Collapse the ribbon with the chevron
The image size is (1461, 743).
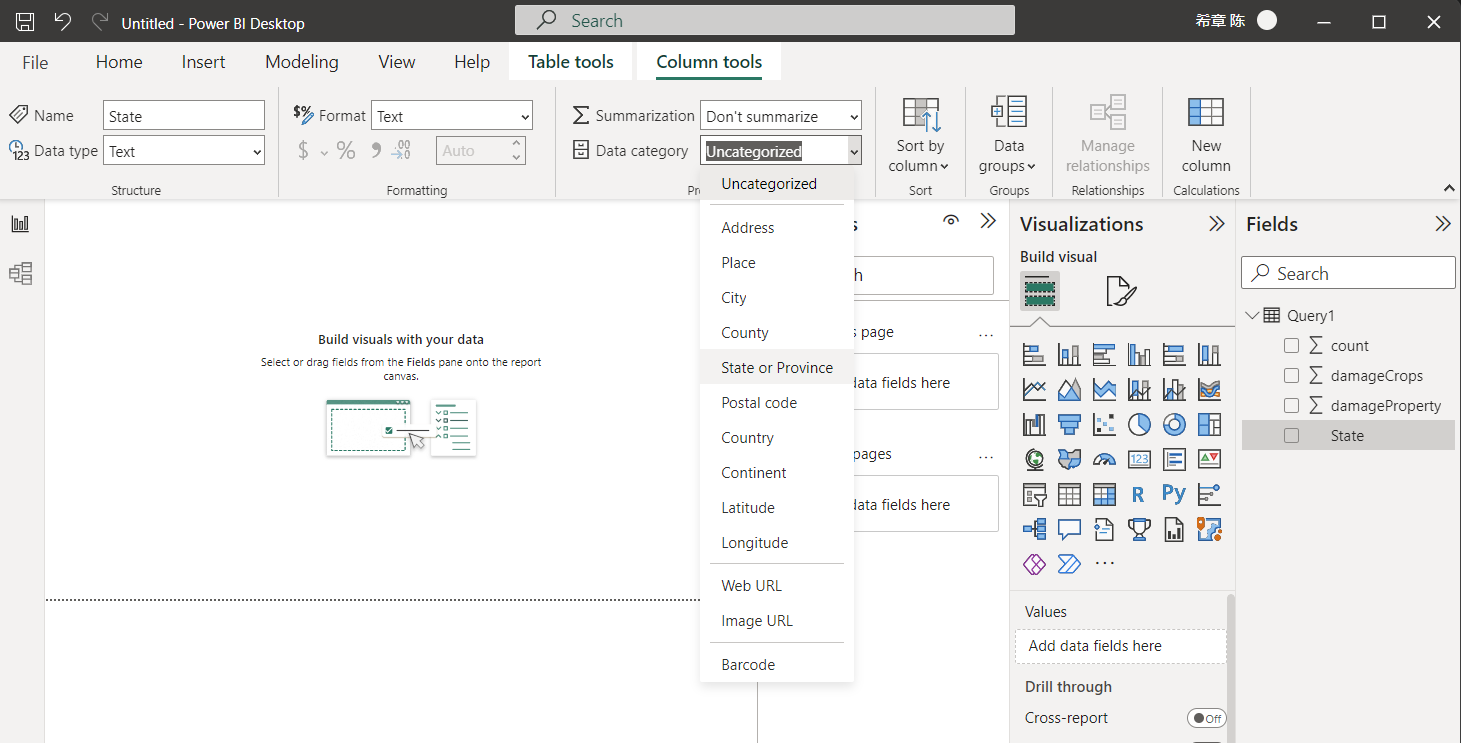1449,188
